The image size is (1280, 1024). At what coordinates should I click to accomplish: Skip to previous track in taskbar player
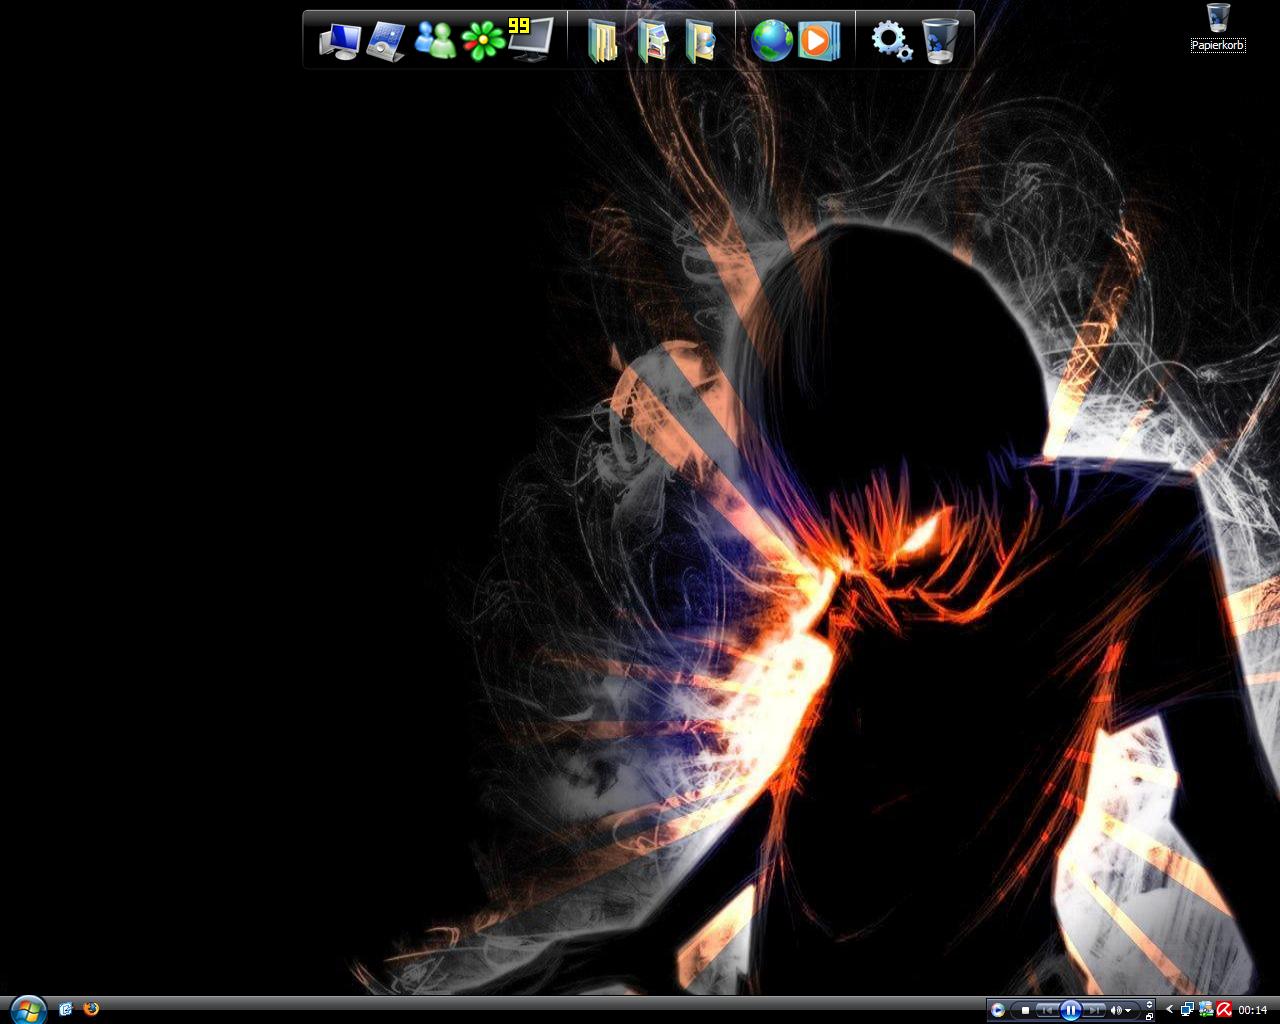1046,1010
